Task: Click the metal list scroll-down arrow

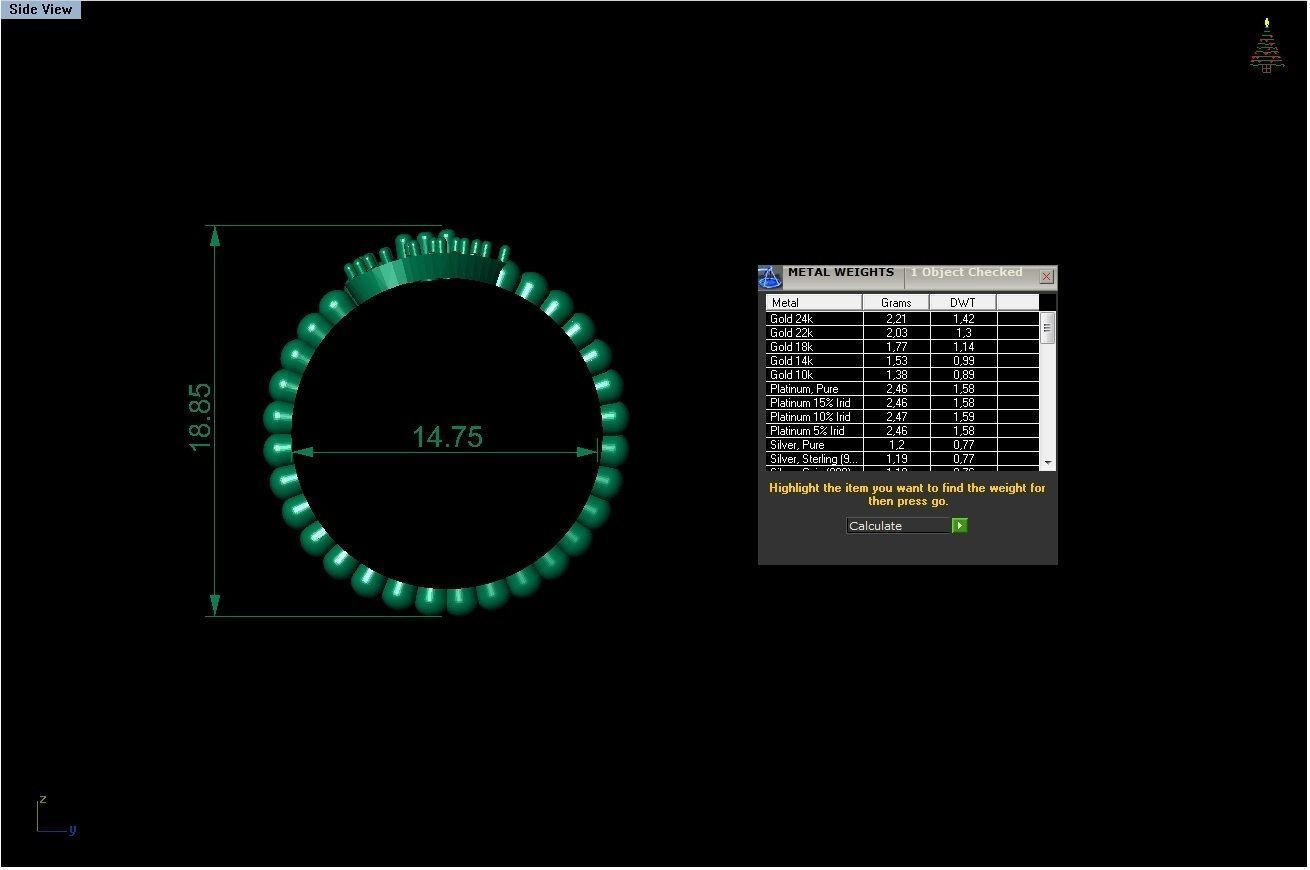Action: pos(1047,463)
